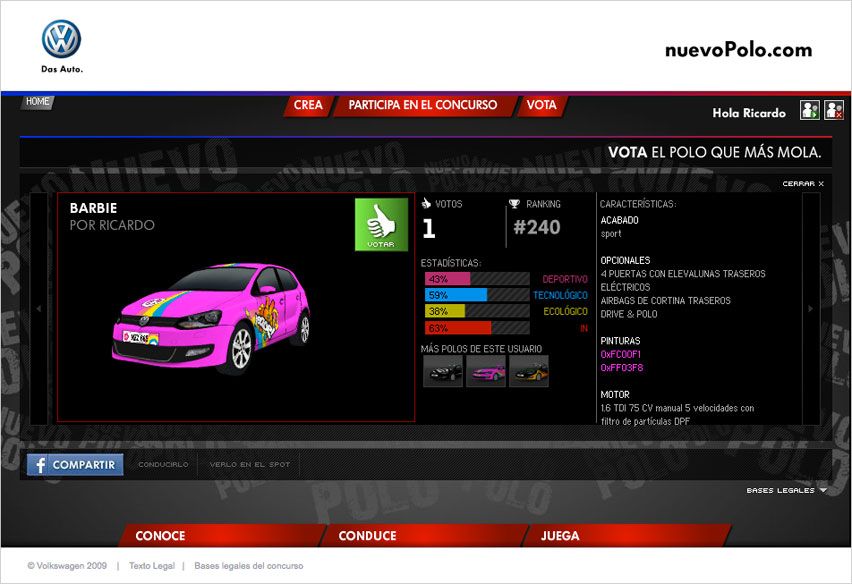Image resolution: width=852 pixels, height=584 pixels.
Task: Open Bases legales del concurso link
Action: coord(248,566)
